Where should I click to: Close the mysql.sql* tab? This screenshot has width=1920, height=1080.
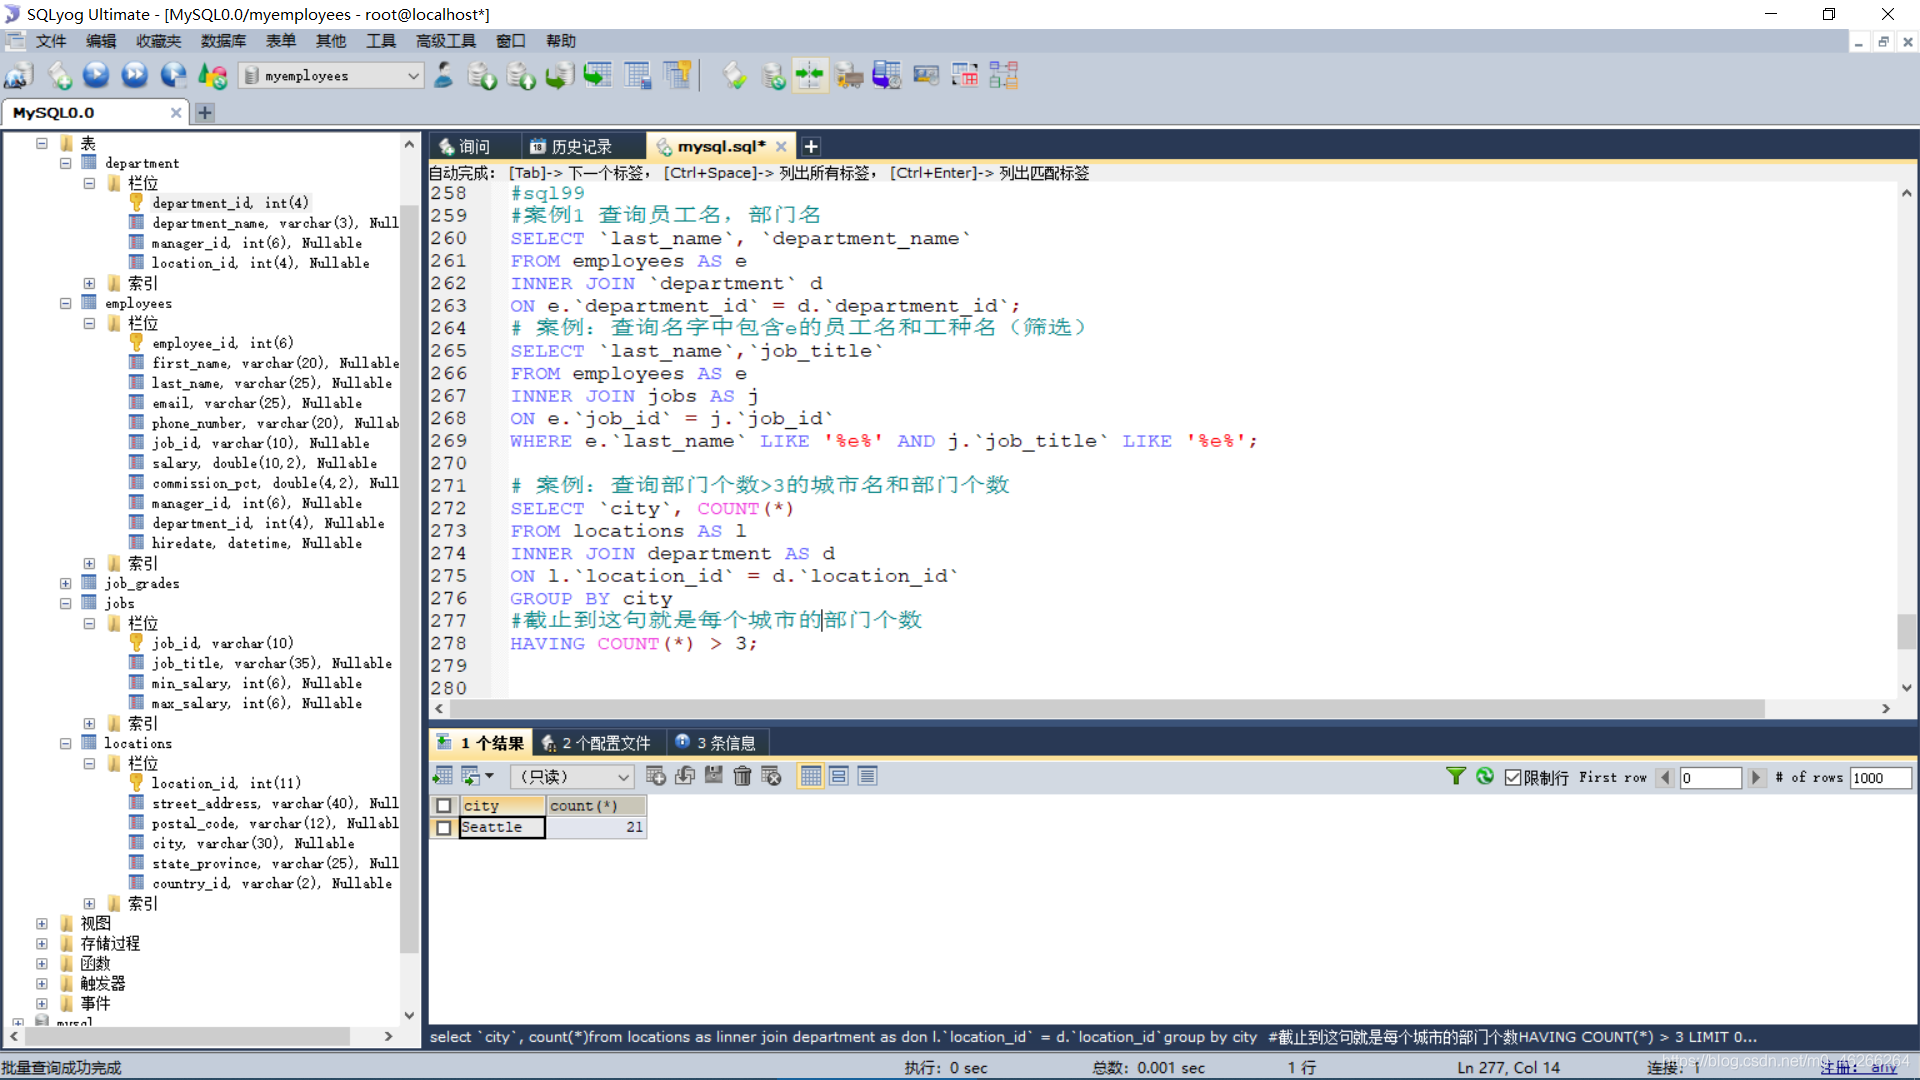(x=781, y=147)
